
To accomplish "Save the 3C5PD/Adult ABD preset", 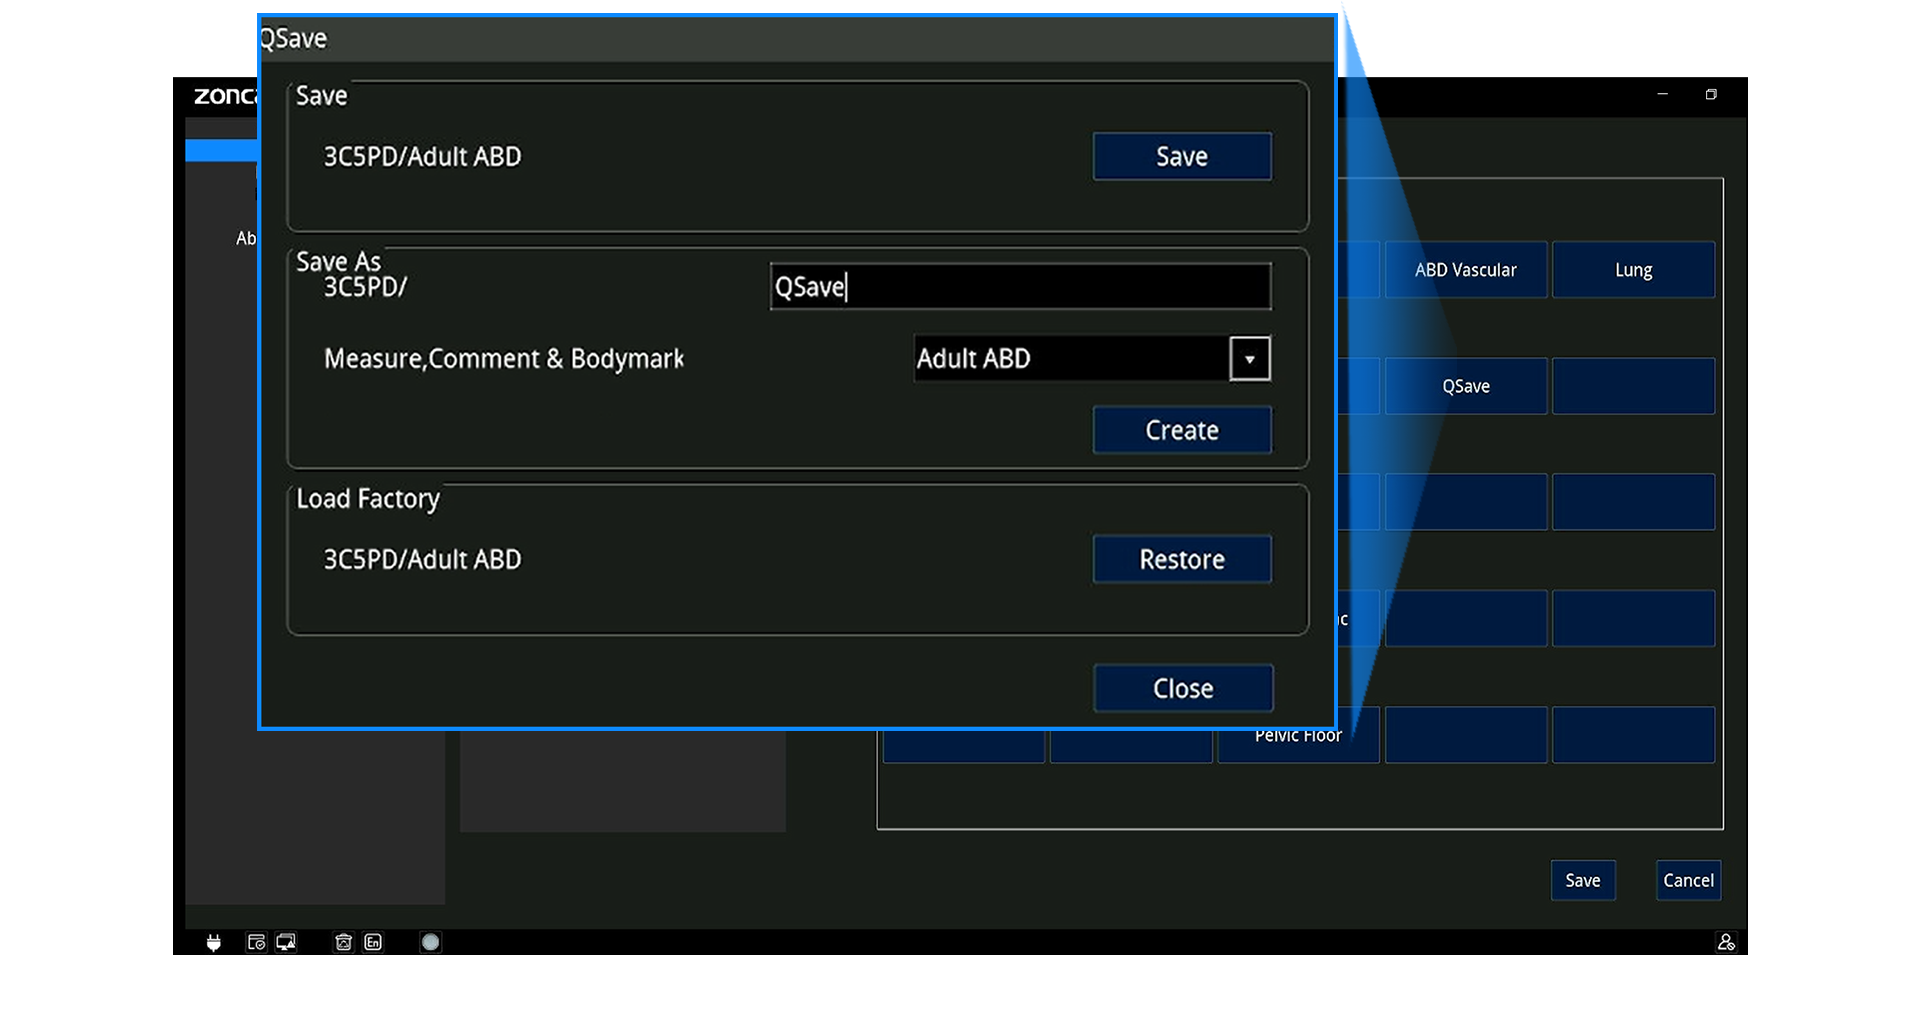I will coord(1181,157).
